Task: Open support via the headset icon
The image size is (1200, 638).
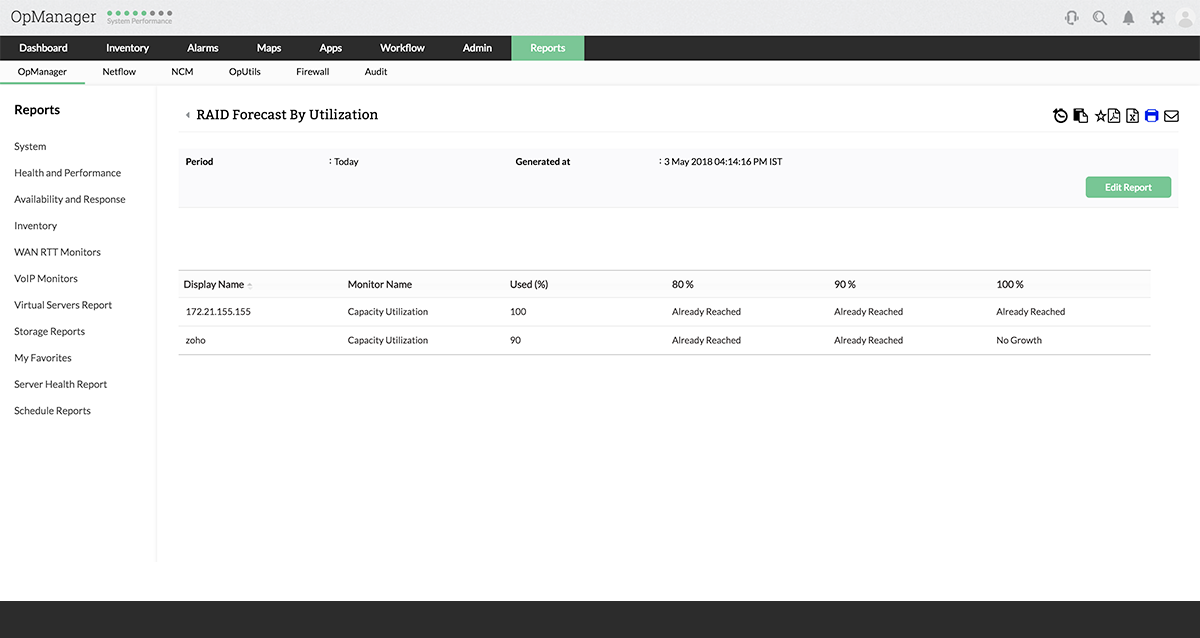Action: coord(1071,17)
